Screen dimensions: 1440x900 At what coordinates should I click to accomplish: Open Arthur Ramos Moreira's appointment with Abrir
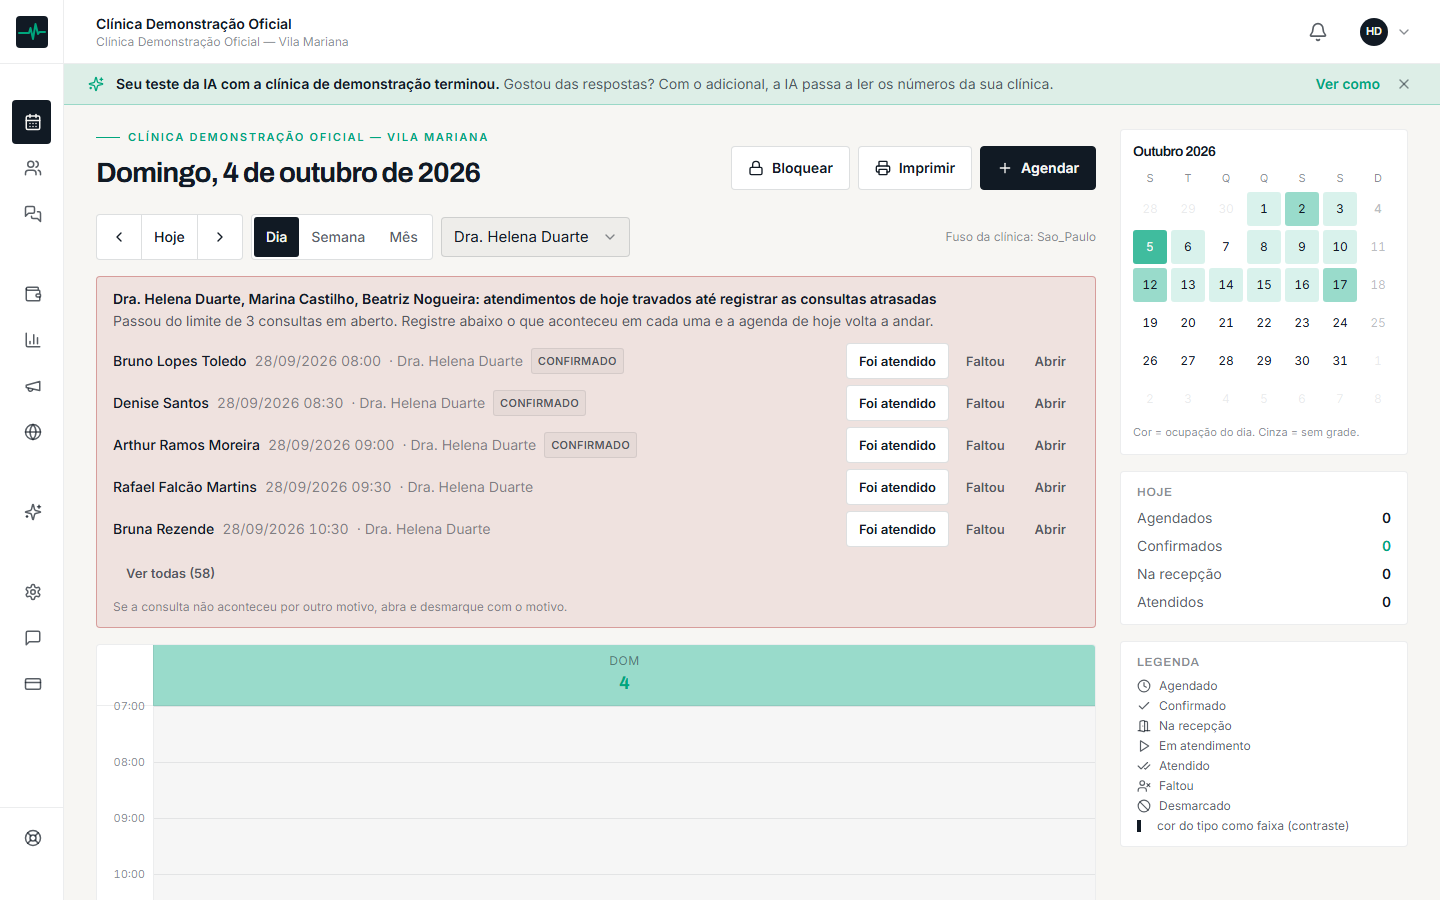1050,445
